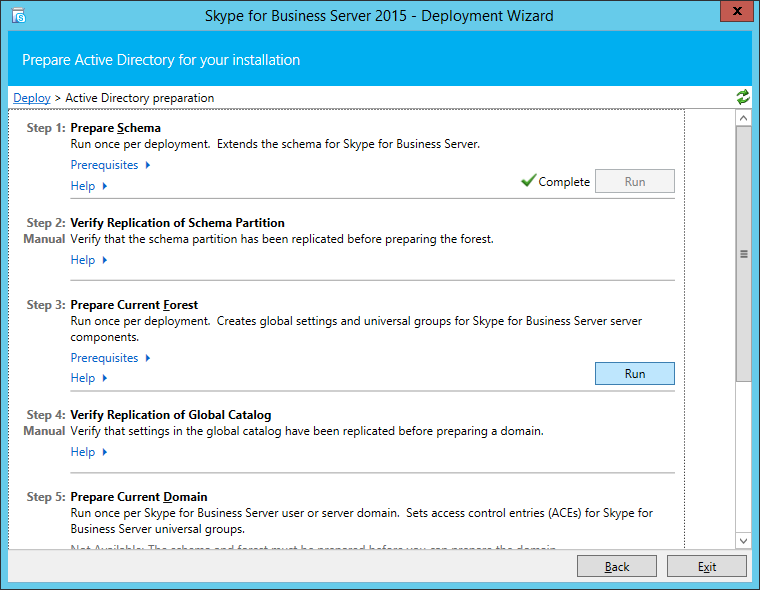
Task: Close the Deployment Wizard window
Action: [737, 11]
